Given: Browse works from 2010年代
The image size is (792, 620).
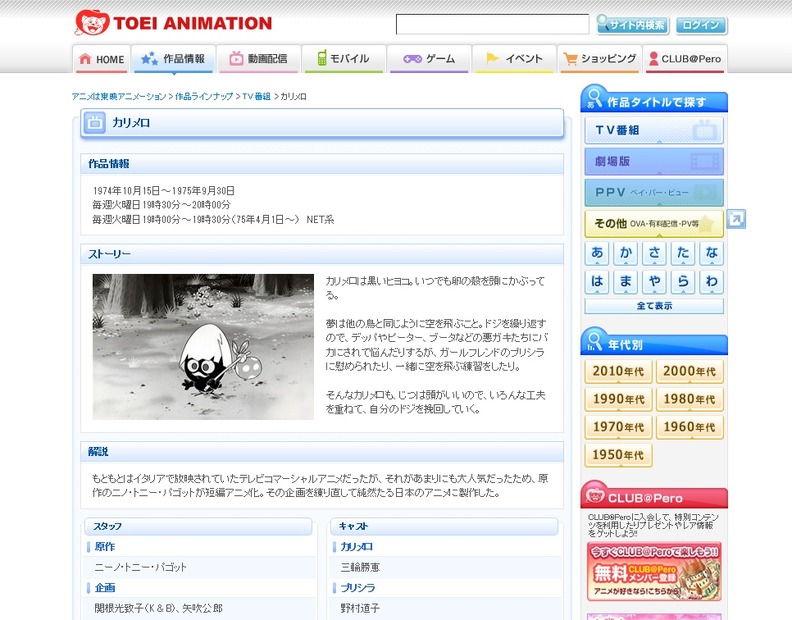Looking at the screenshot, I should pyautogui.click(x=619, y=371).
